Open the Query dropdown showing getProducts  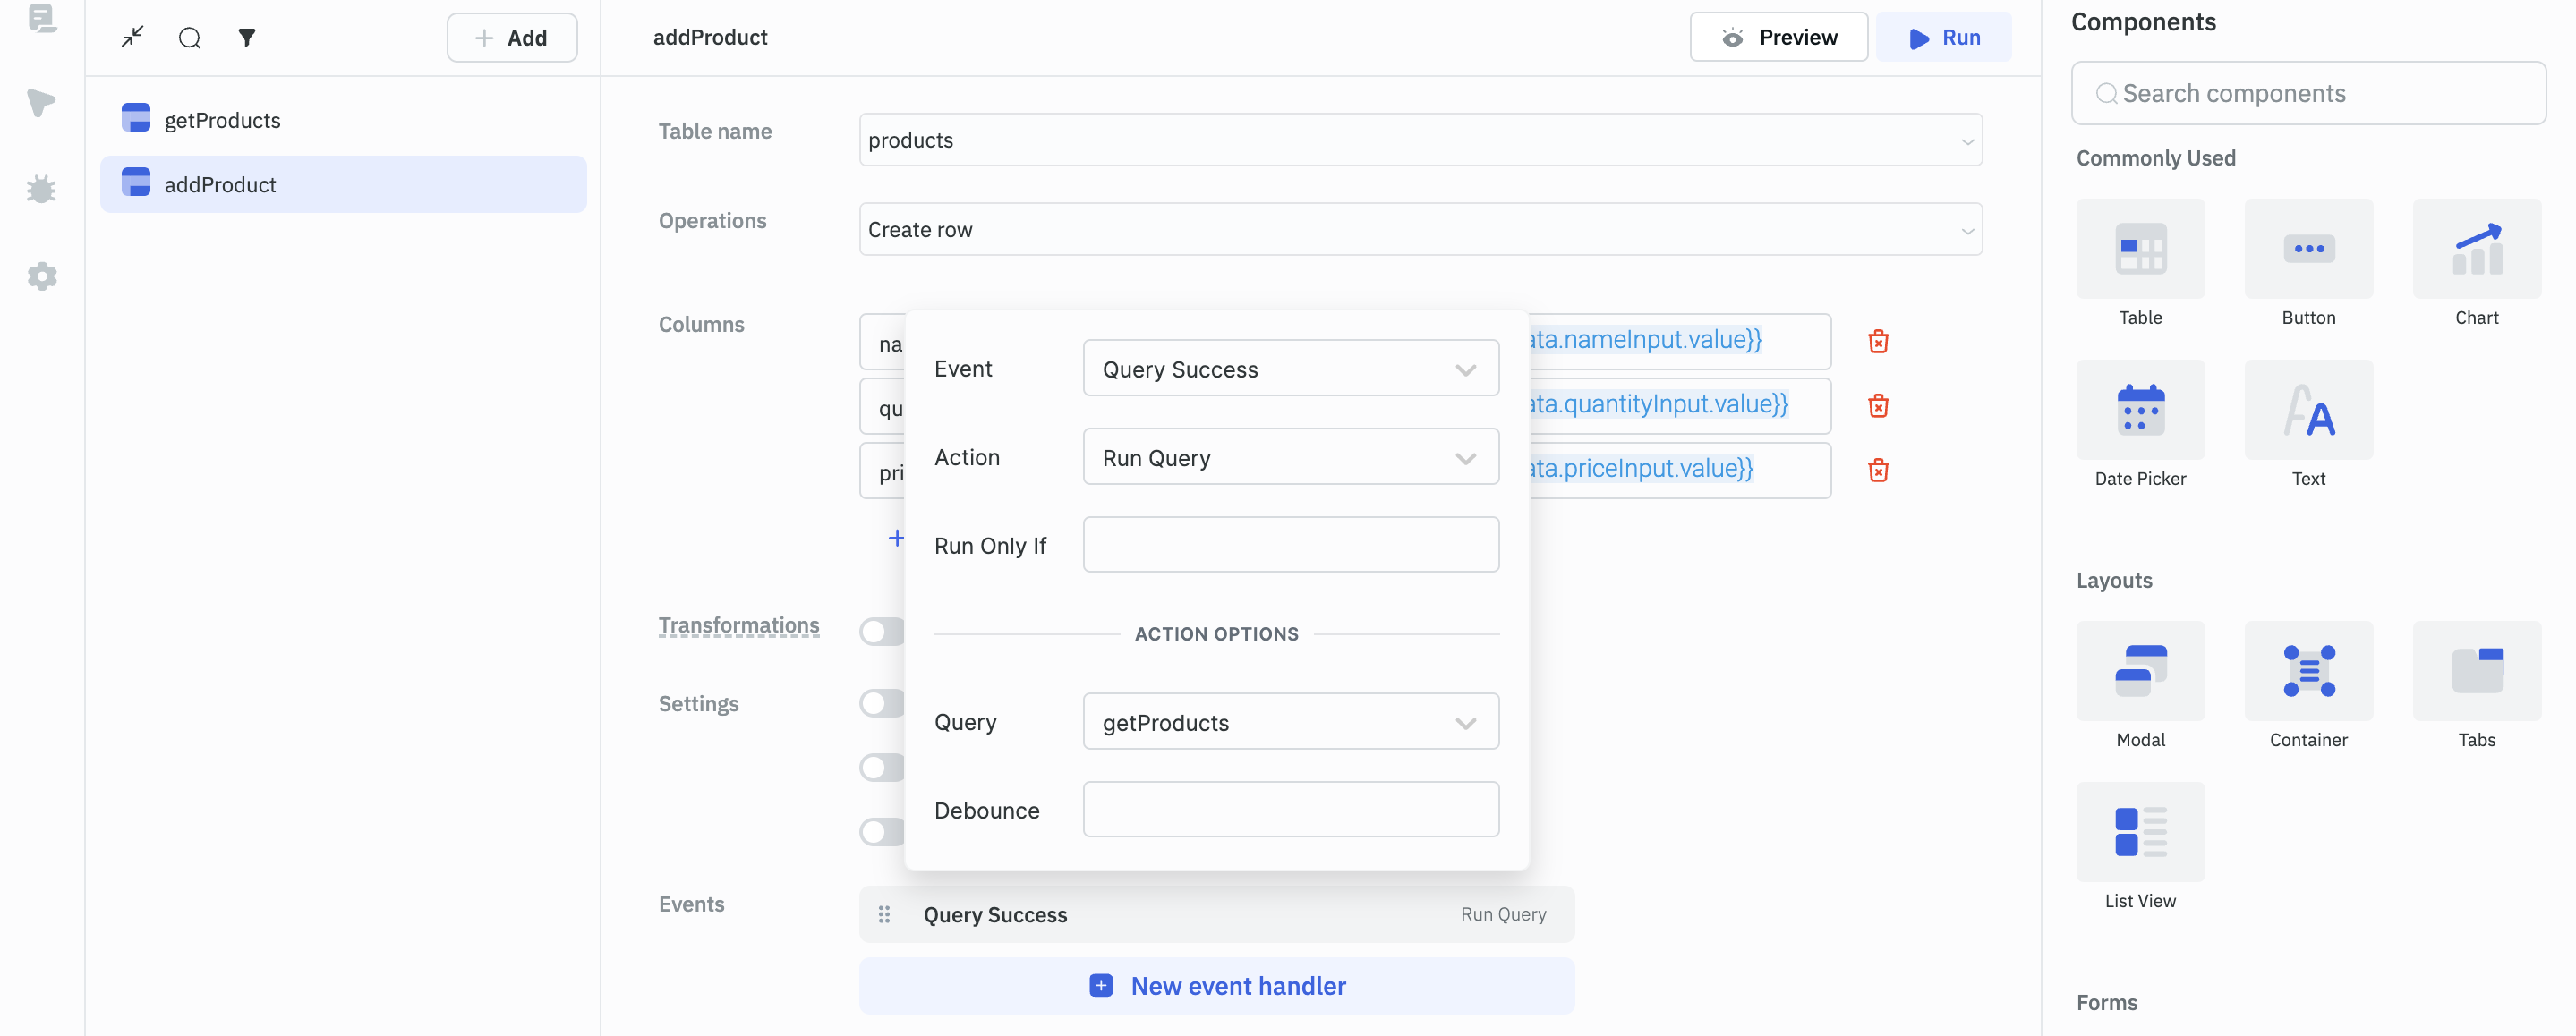[1290, 722]
